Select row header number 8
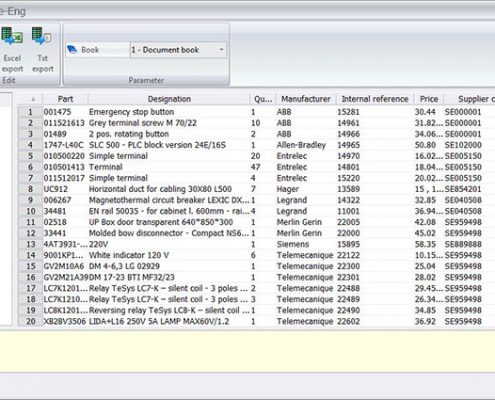This screenshot has width=495, height=400. point(30,189)
